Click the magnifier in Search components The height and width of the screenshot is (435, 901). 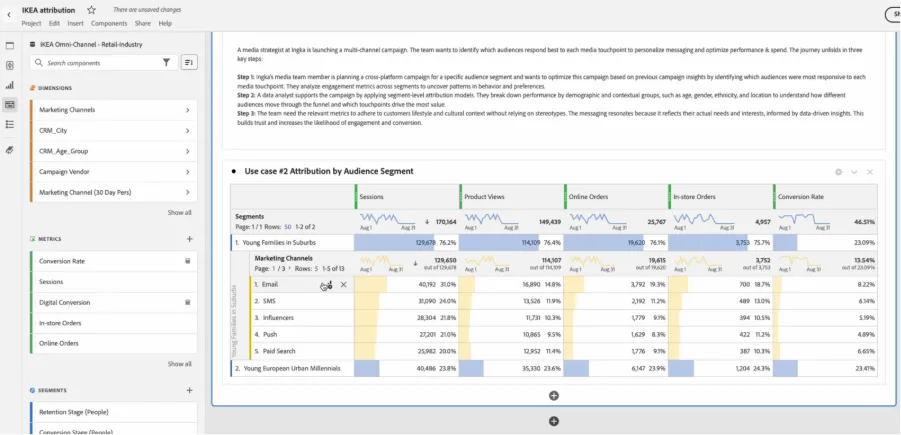(39, 63)
